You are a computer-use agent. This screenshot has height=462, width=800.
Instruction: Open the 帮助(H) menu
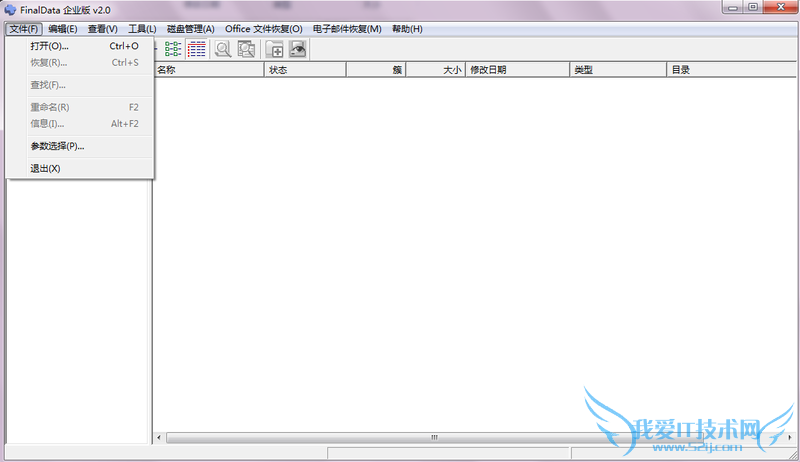point(407,29)
